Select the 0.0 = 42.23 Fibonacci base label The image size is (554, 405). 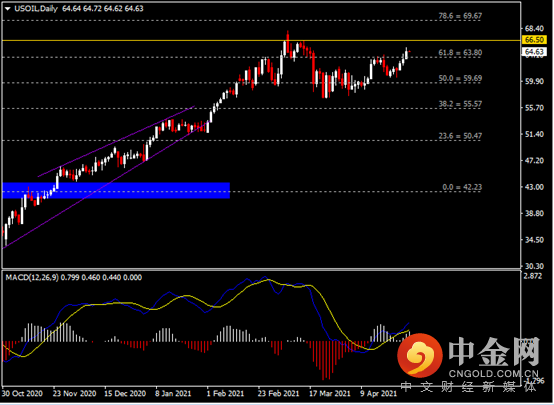click(462, 187)
